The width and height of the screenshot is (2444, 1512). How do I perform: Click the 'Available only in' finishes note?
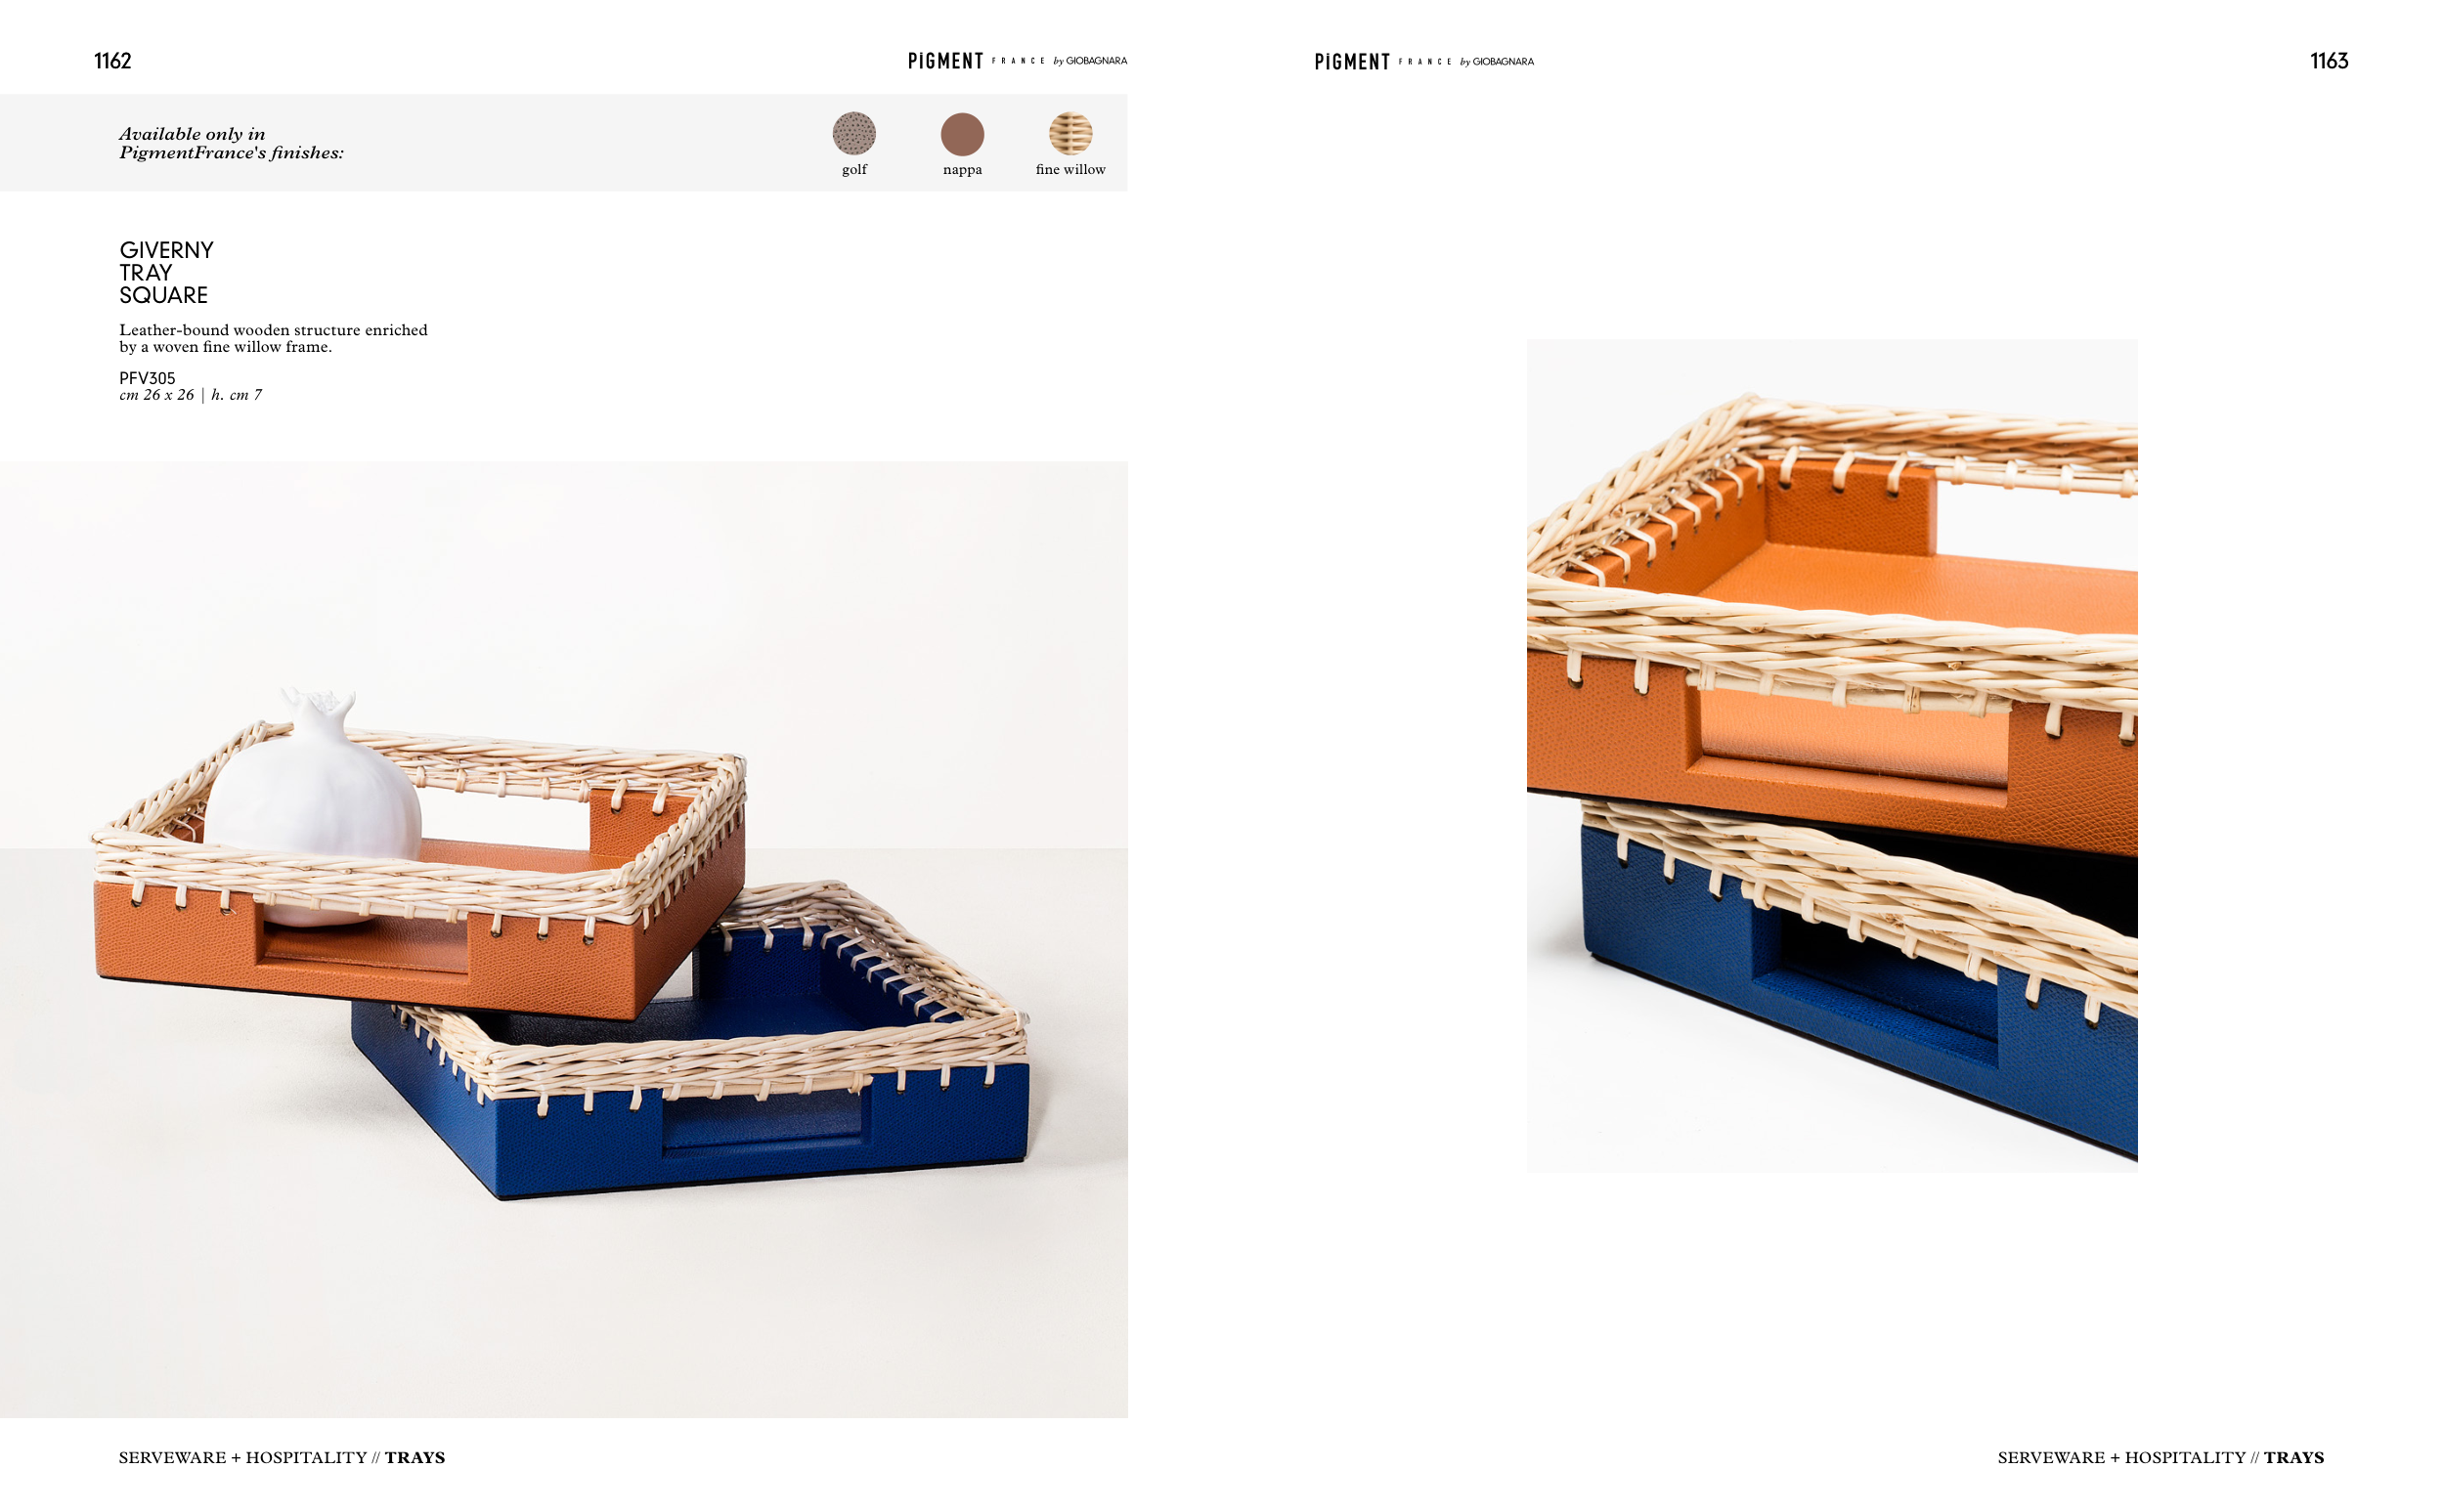[x=231, y=143]
